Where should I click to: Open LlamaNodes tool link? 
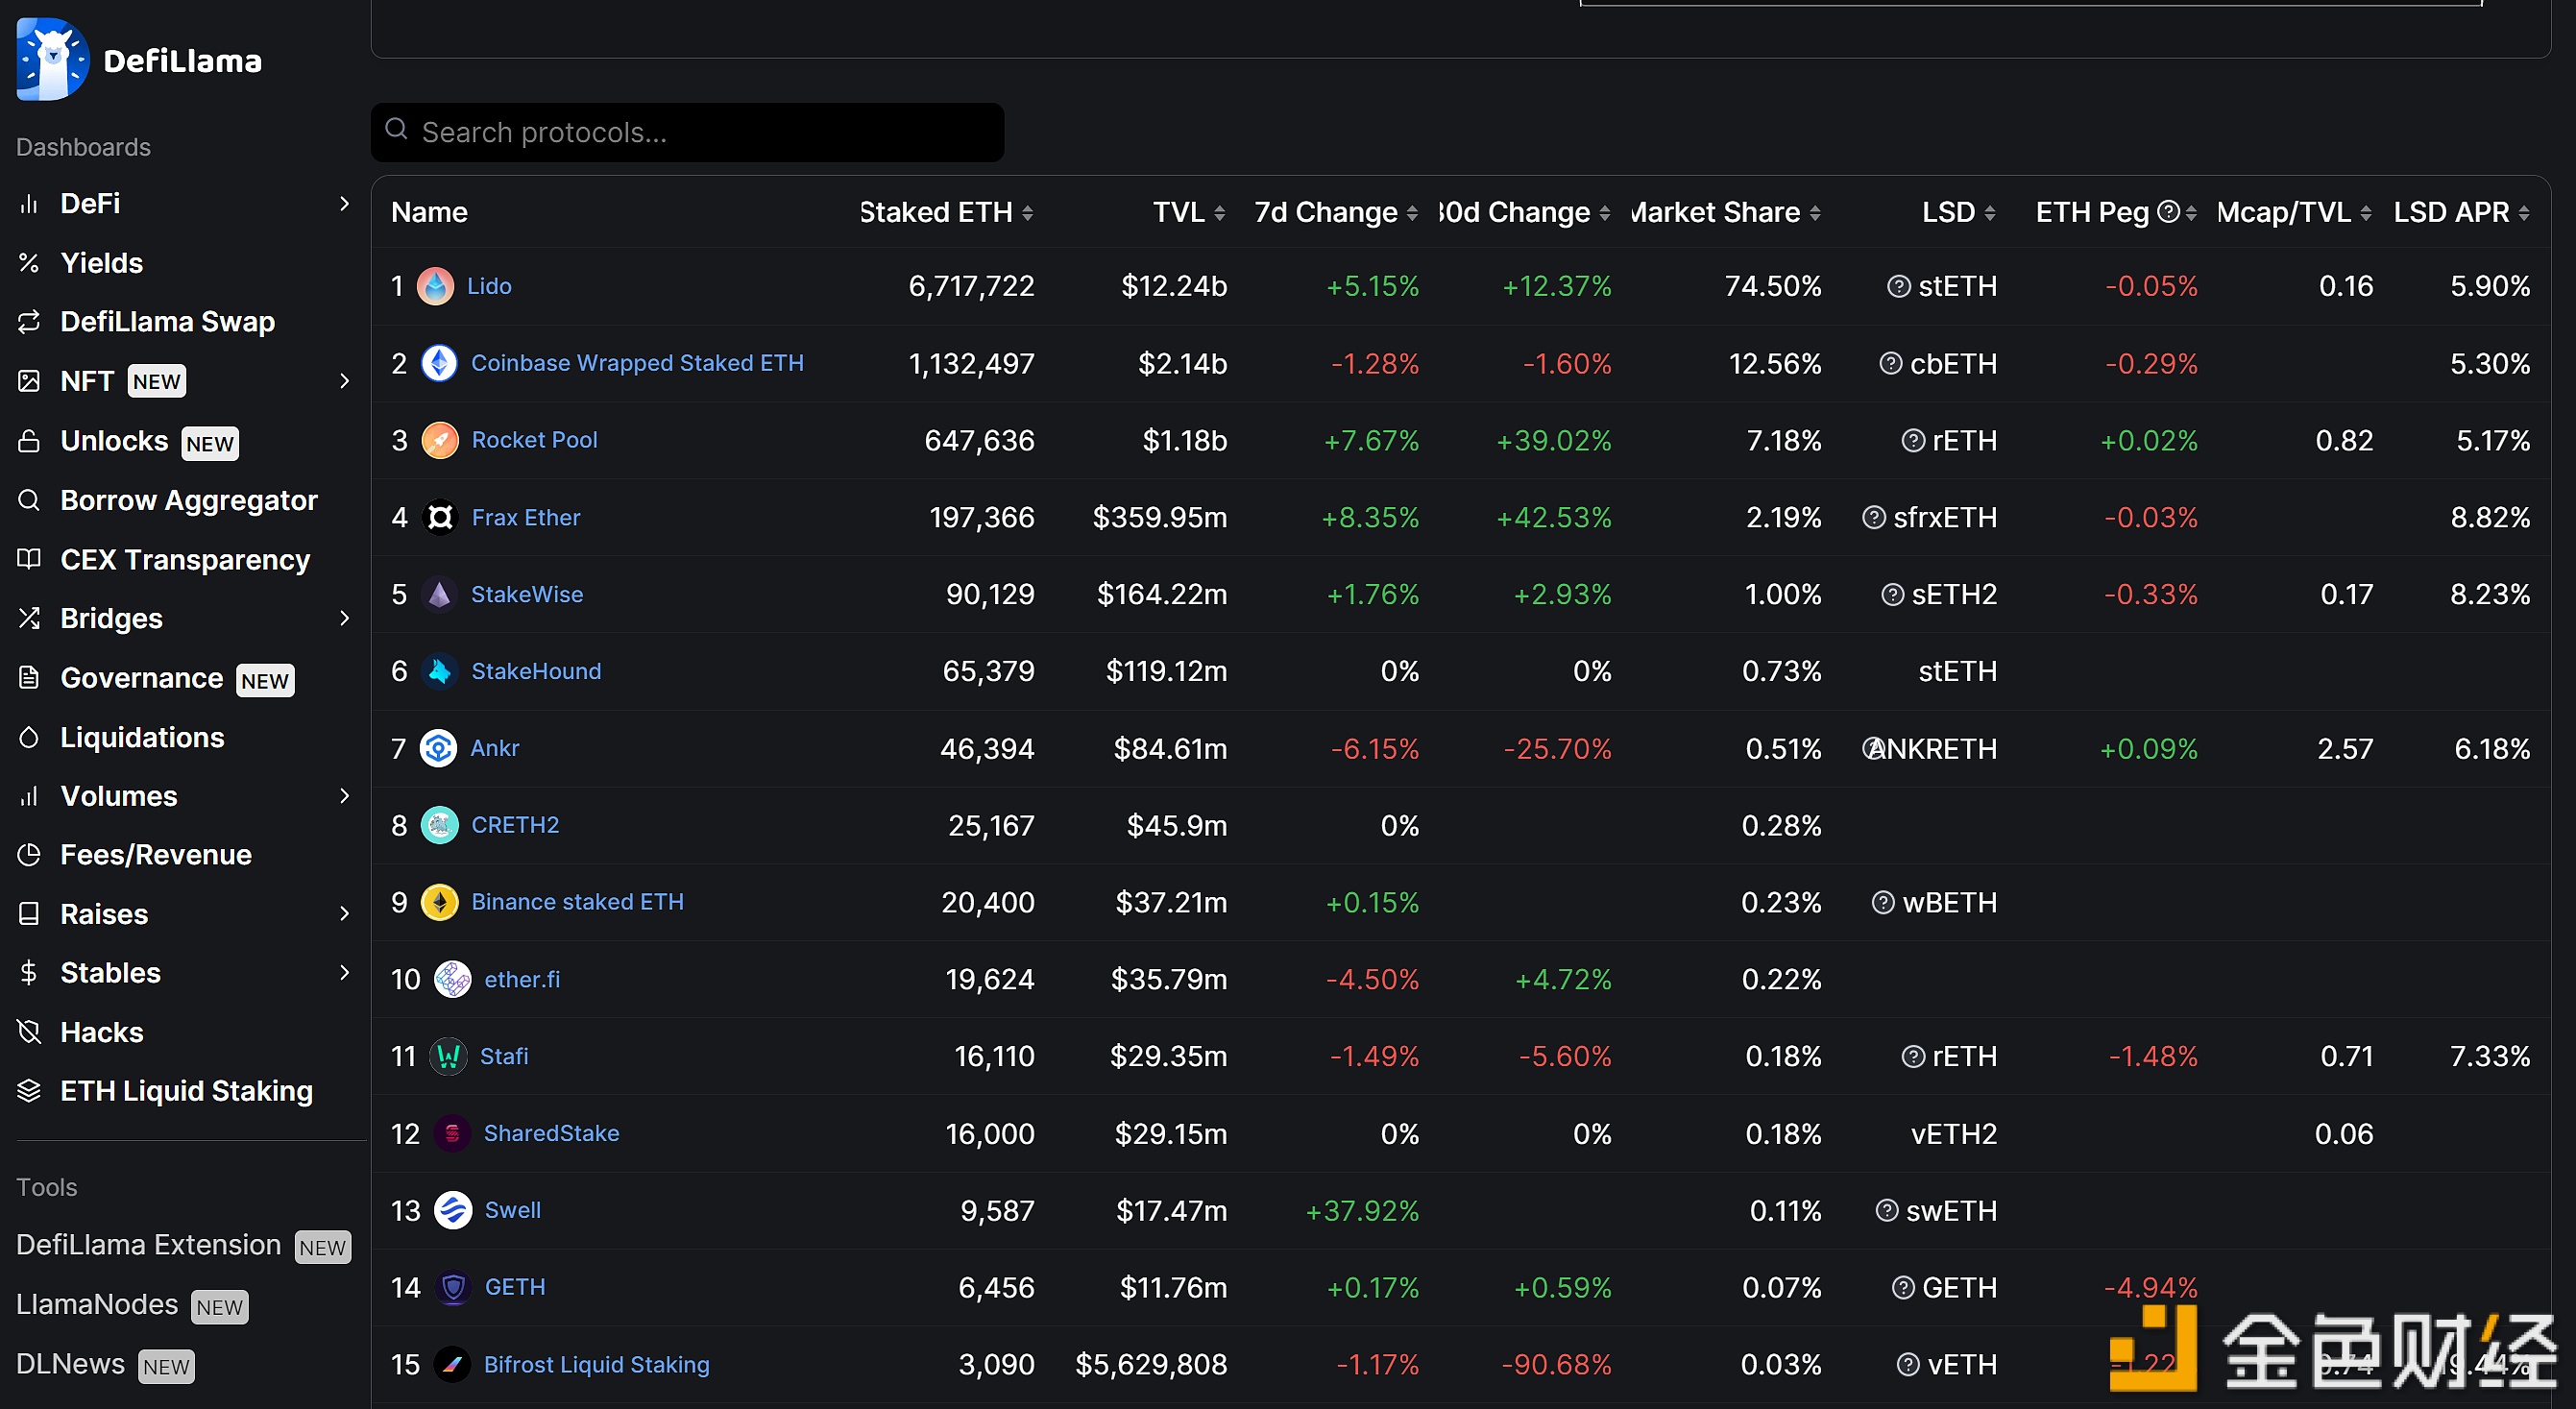coord(97,1305)
